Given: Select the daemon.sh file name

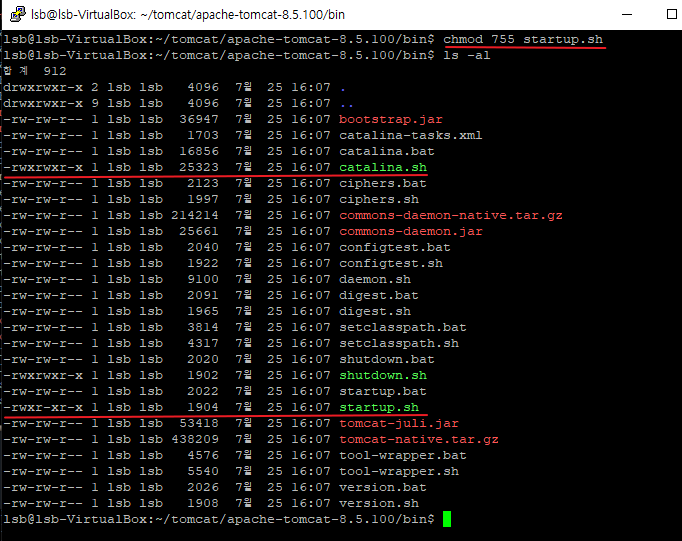Looking at the screenshot, I should (x=375, y=279).
